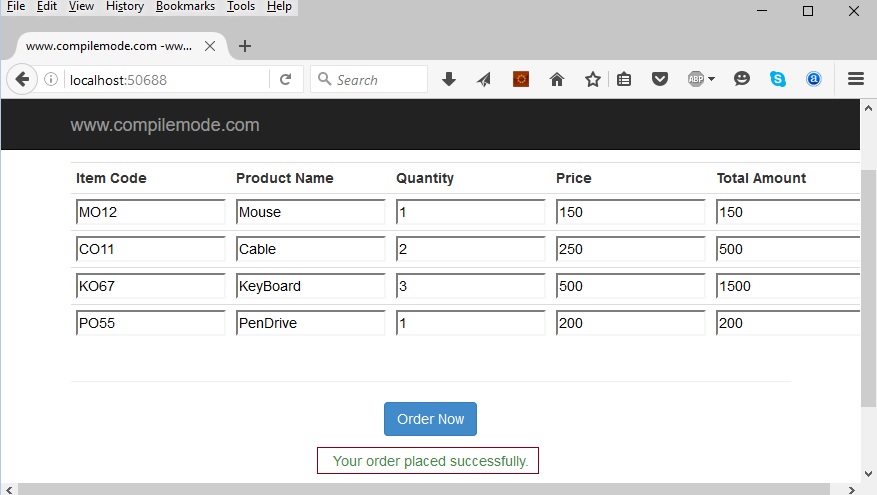Open a new tab with the plus button
The height and width of the screenshot is (495, 877).
pos(245,46)
